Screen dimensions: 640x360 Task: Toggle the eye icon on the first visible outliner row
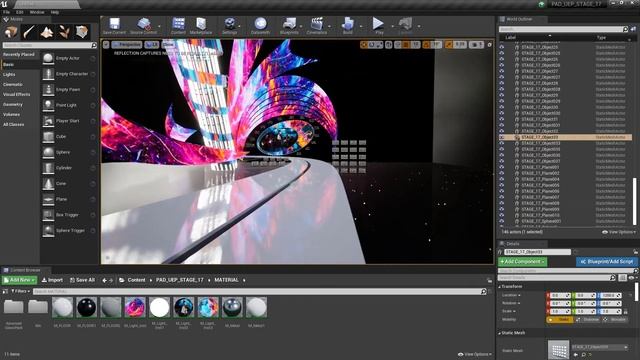(x=502, y=47)
